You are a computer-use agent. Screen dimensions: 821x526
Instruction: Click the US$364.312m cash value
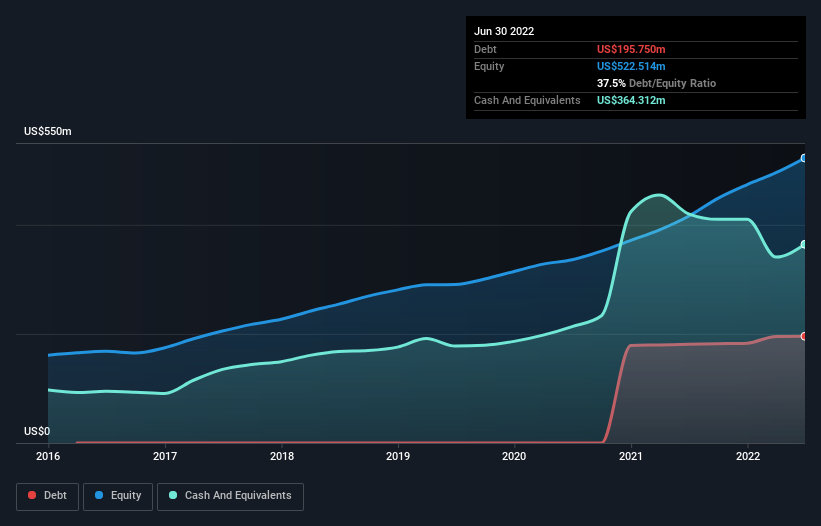click(631, 100)
